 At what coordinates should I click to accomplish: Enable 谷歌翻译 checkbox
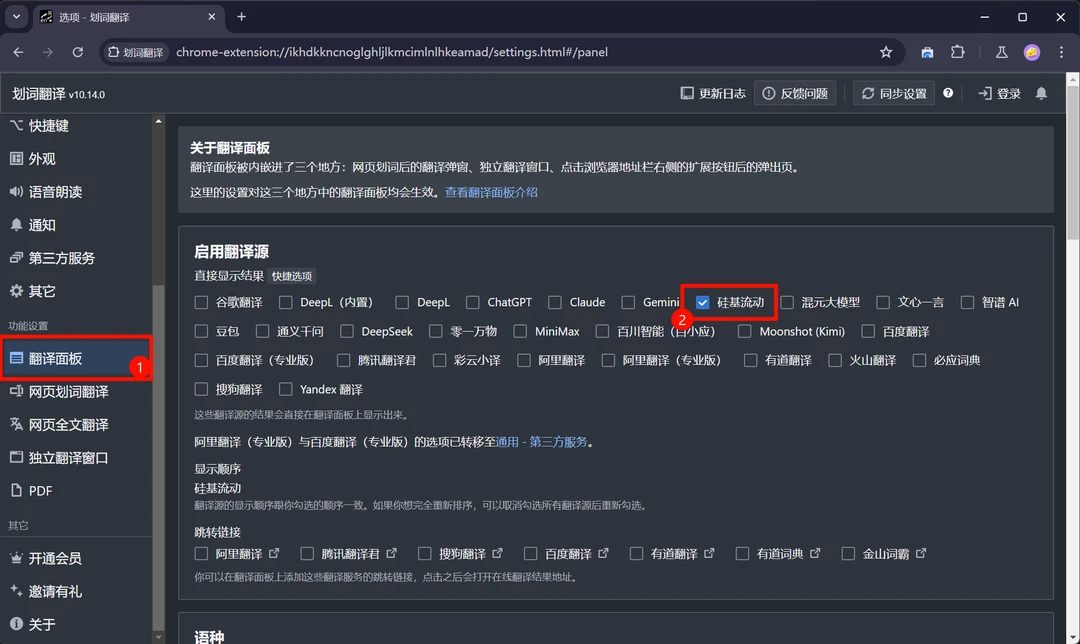coord(201,302)
